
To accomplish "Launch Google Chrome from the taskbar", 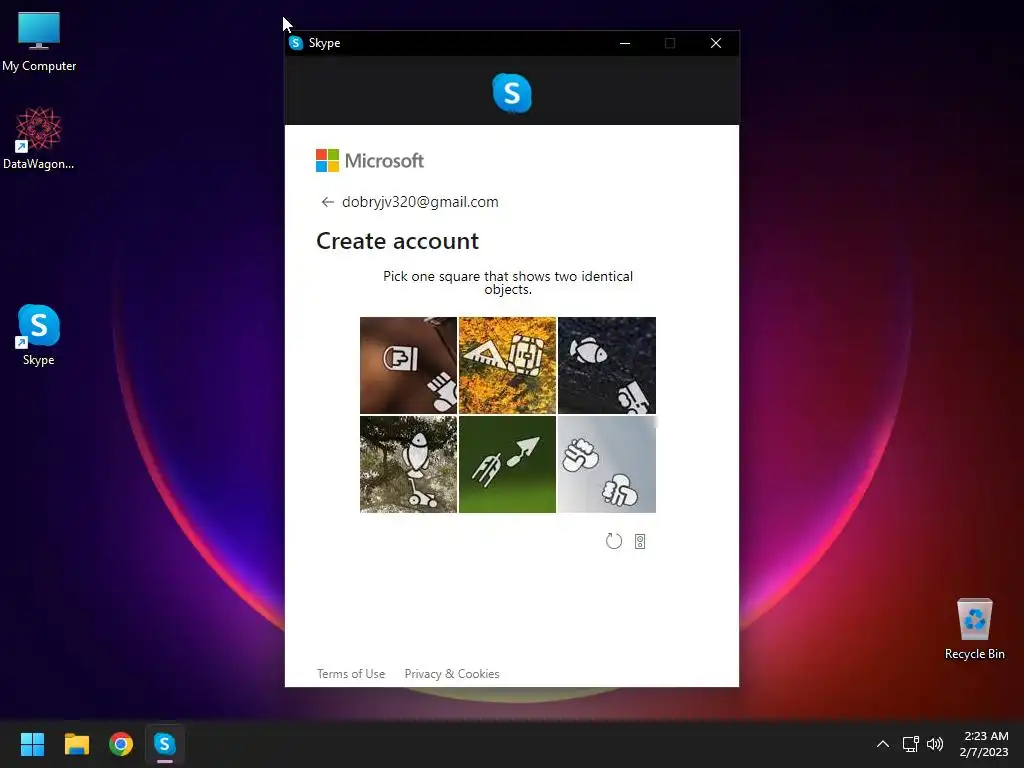I will [121, 744].
